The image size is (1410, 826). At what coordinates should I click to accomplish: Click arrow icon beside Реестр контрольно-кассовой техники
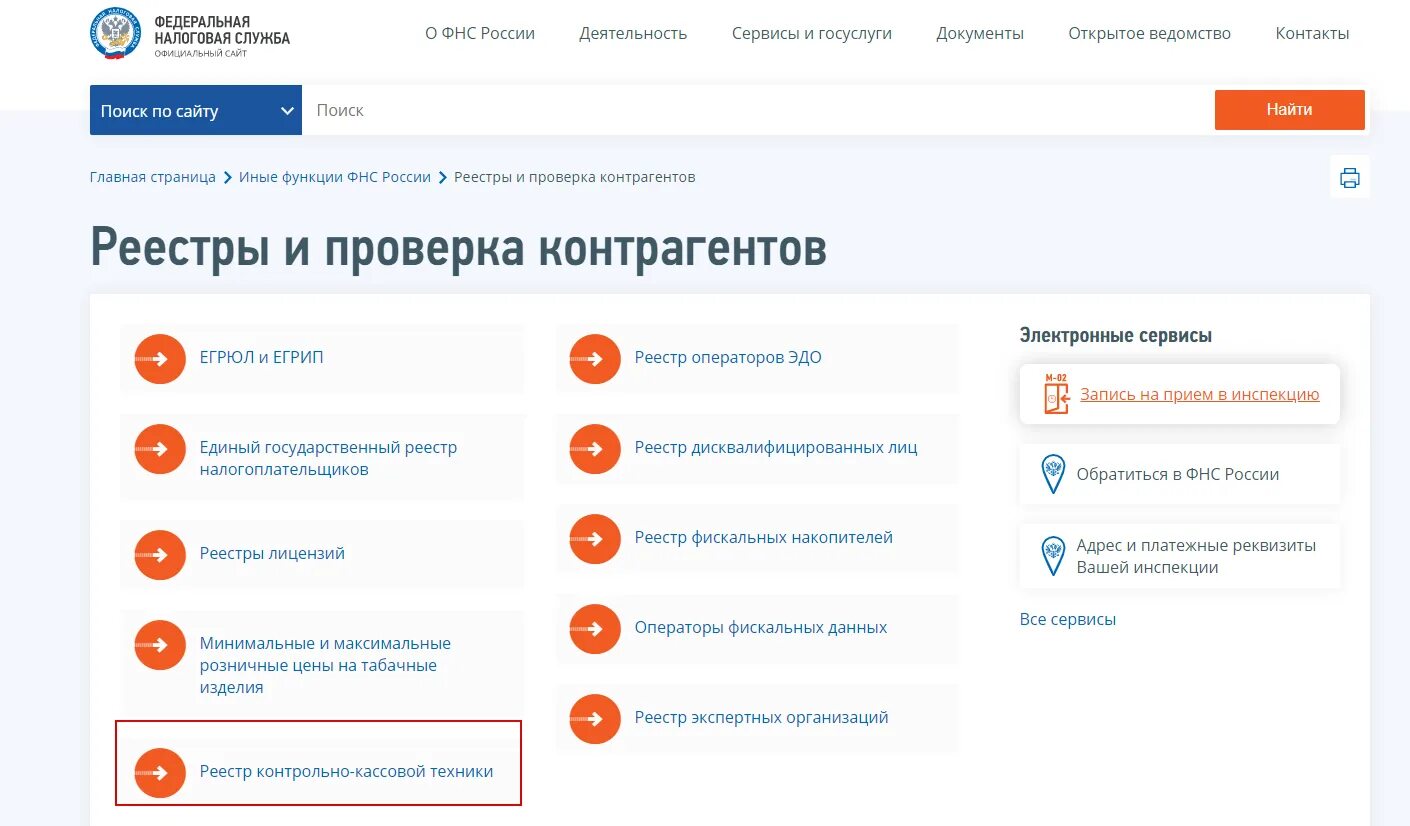click(160, 772)
